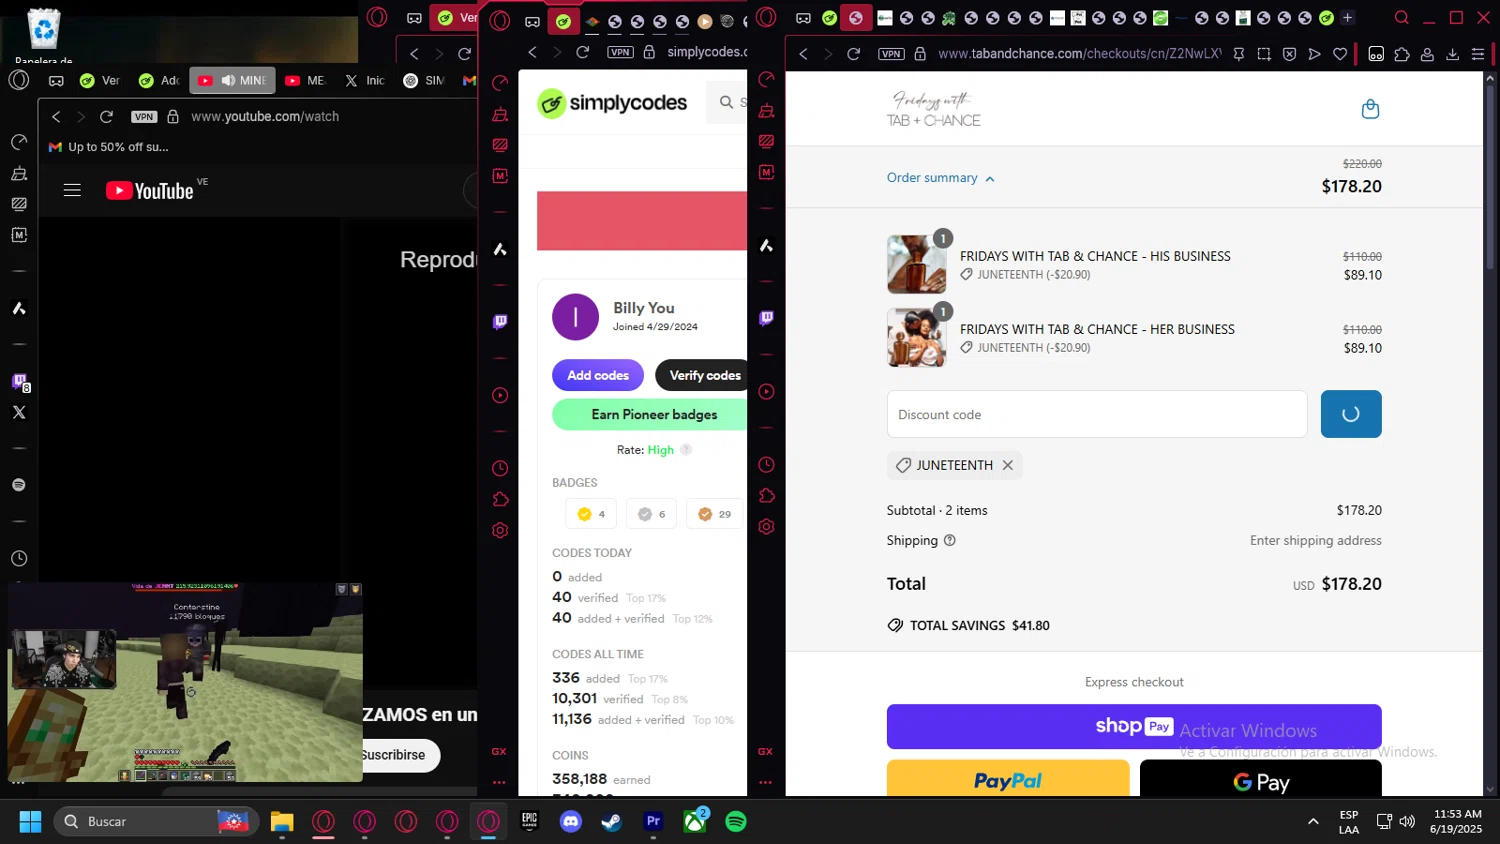
Task: Click the Add codes button
Action: pos(598,375)
